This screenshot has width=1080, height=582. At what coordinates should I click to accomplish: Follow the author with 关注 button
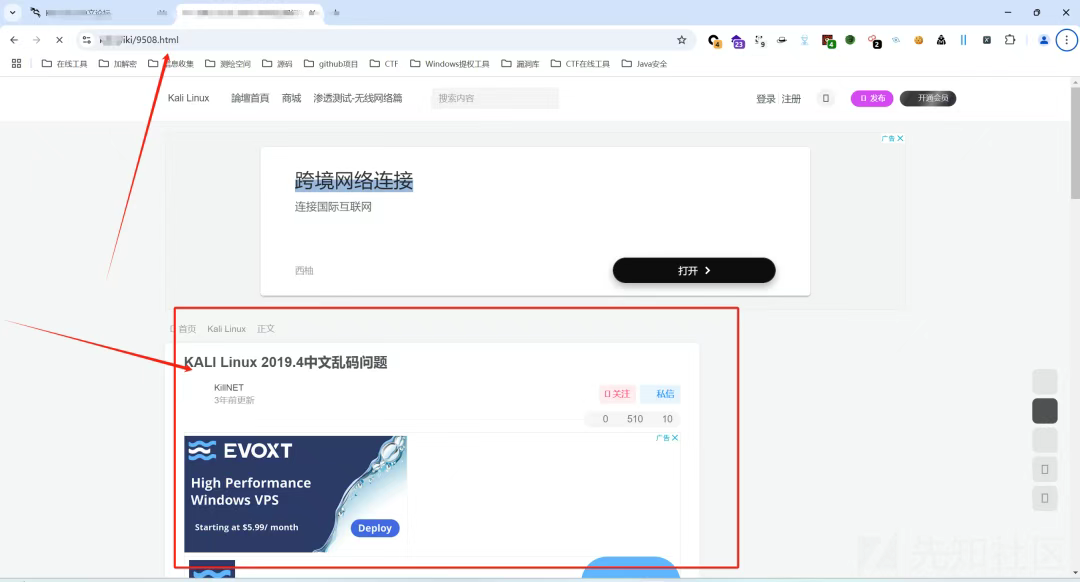(x=617, y=393)
